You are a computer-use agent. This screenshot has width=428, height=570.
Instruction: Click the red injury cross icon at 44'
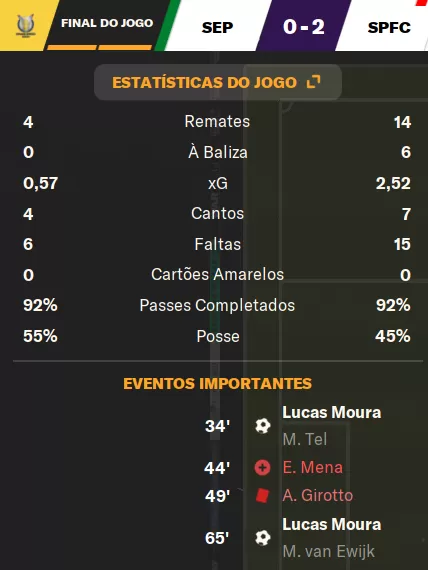[x=262, y=467]
